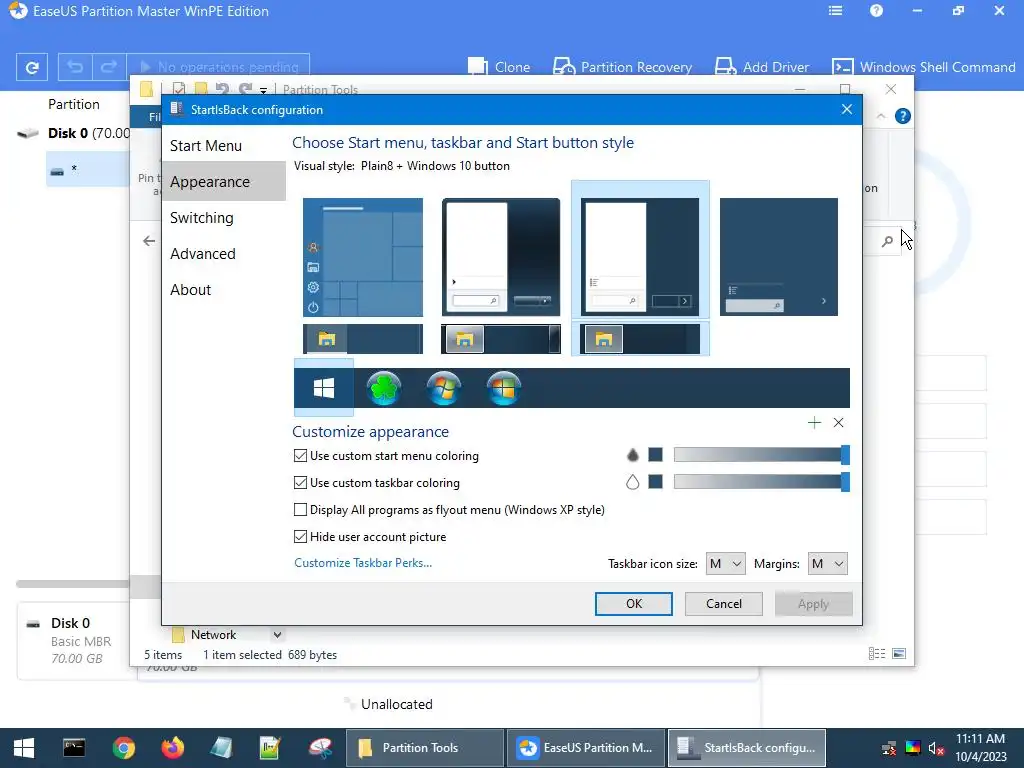The width and height of the screenshot is (1024, 768).
Task: Select the dark minimal style thumbnail
Action: pos(778,257)
